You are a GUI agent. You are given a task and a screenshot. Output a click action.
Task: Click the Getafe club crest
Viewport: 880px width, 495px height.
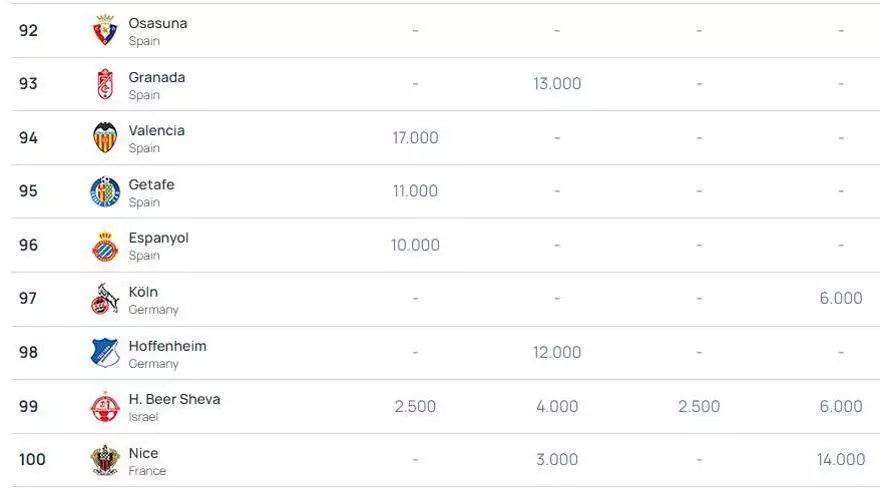(105, 191)
